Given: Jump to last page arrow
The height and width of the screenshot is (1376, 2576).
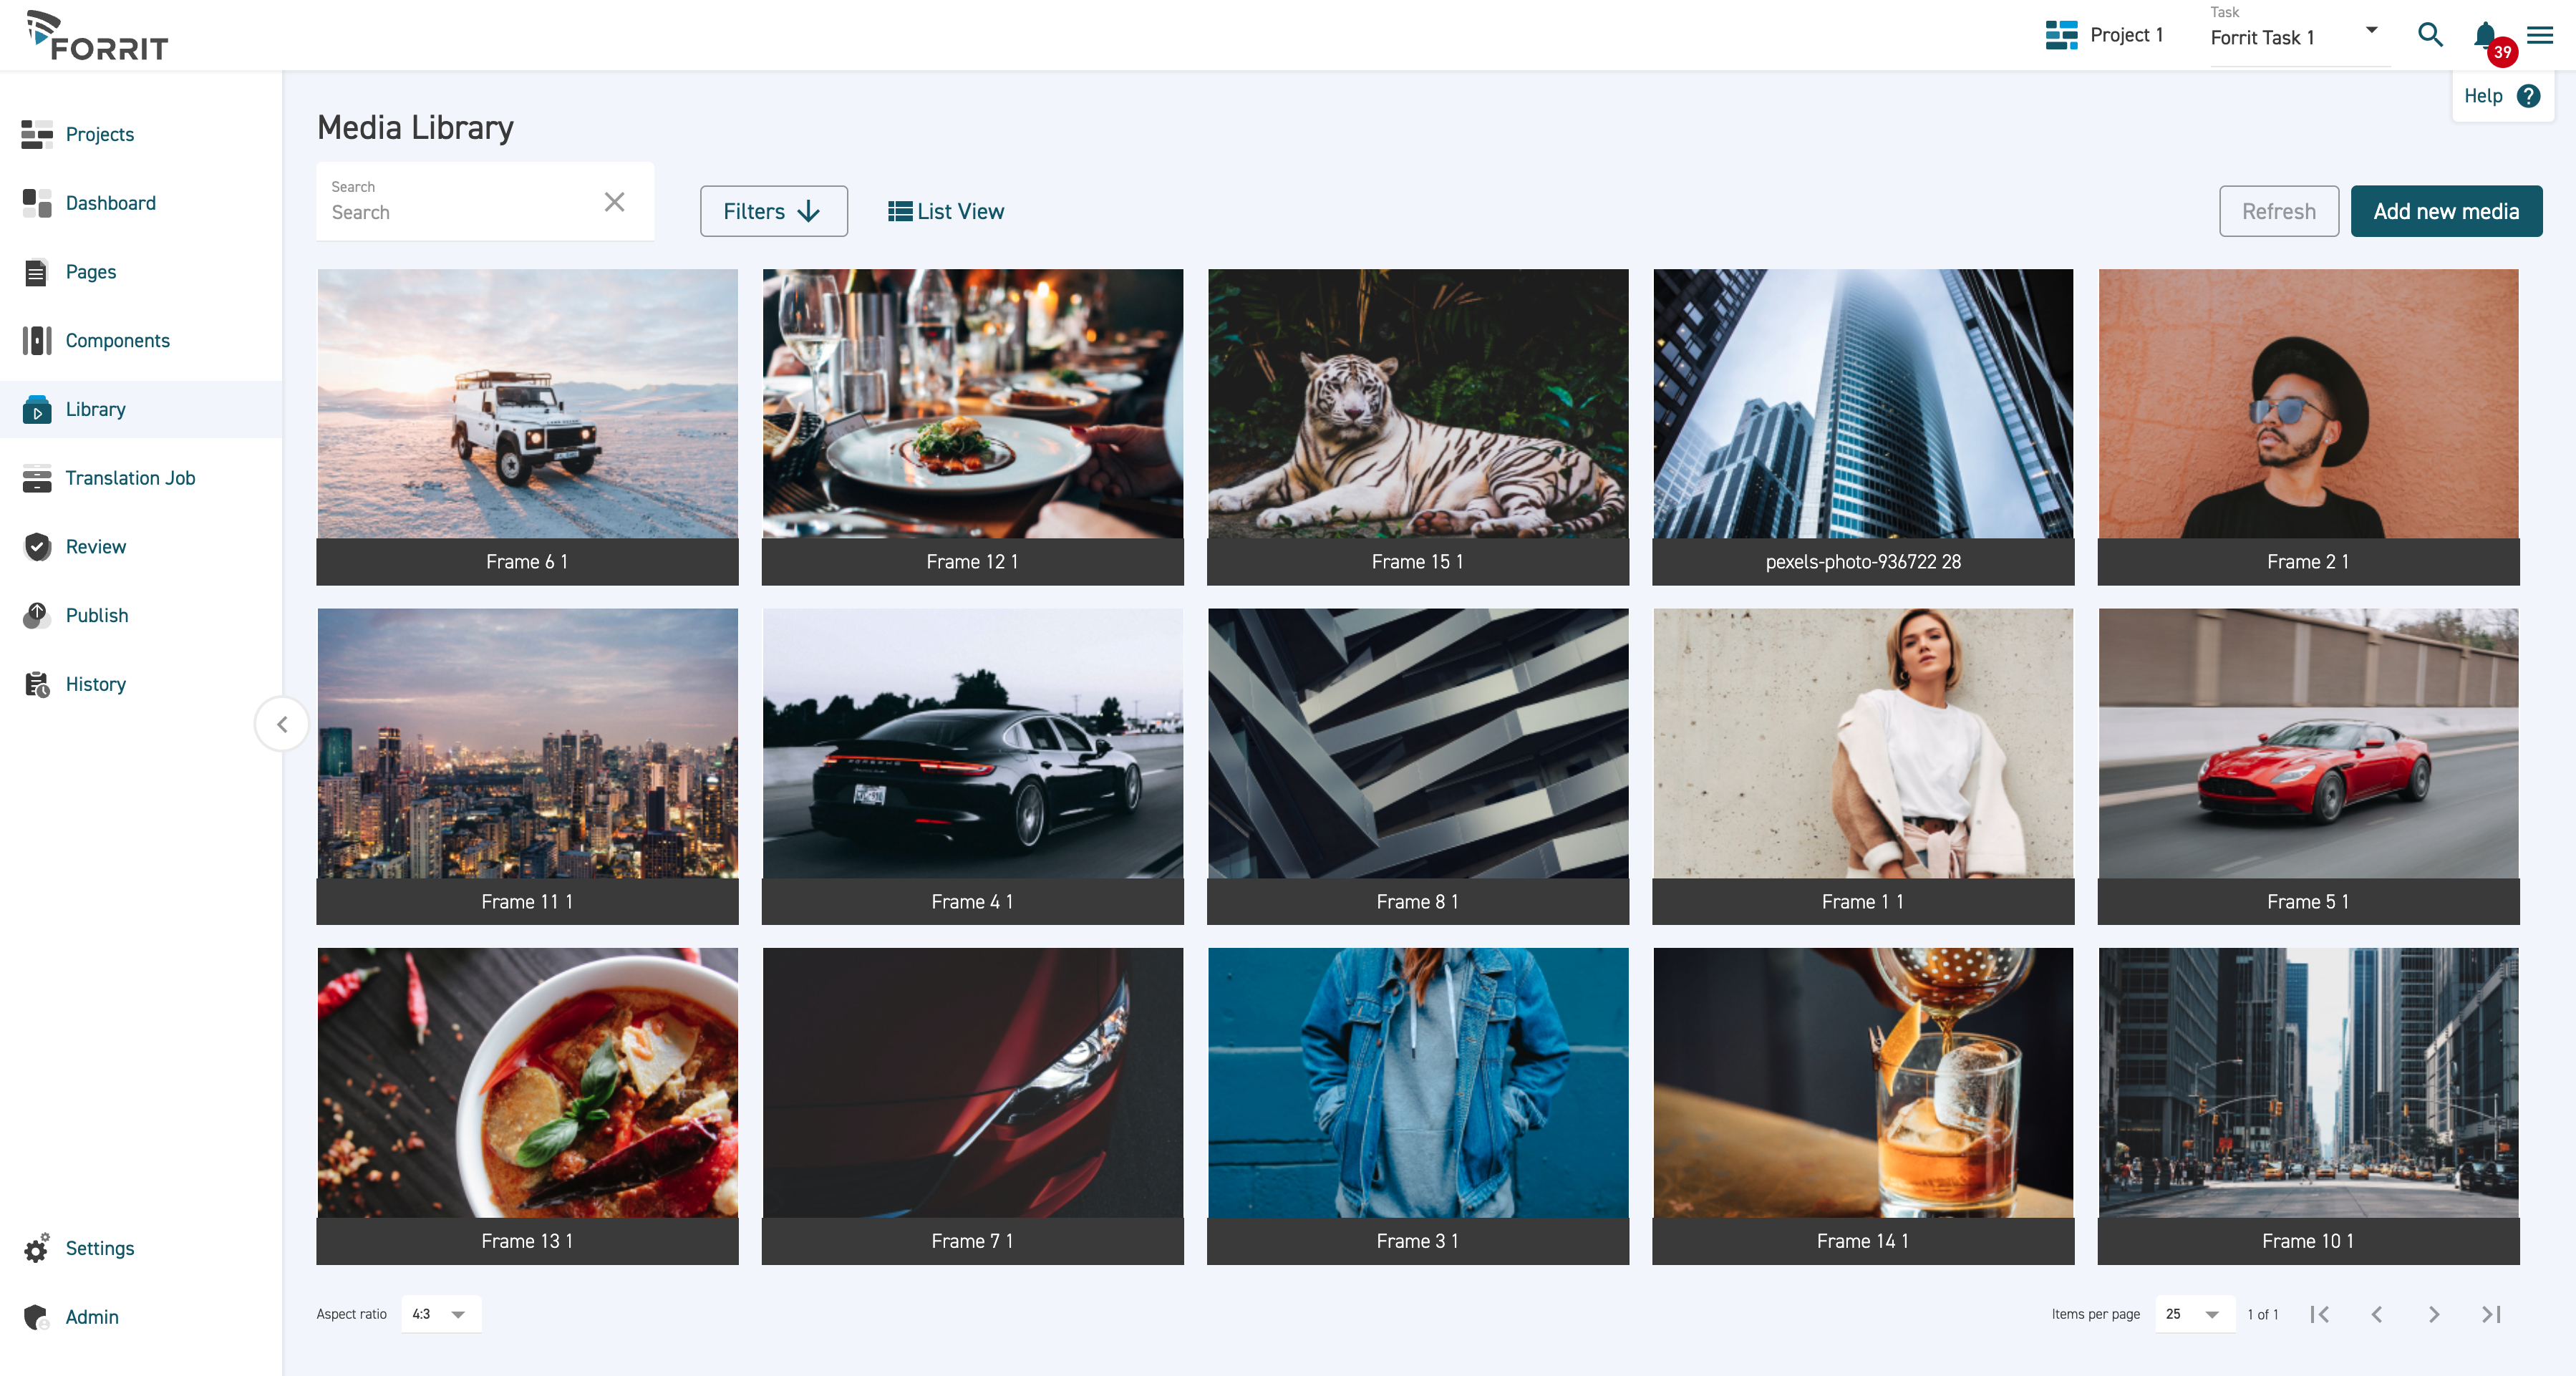Looking at the screenshot, I should [2491, 1314].
